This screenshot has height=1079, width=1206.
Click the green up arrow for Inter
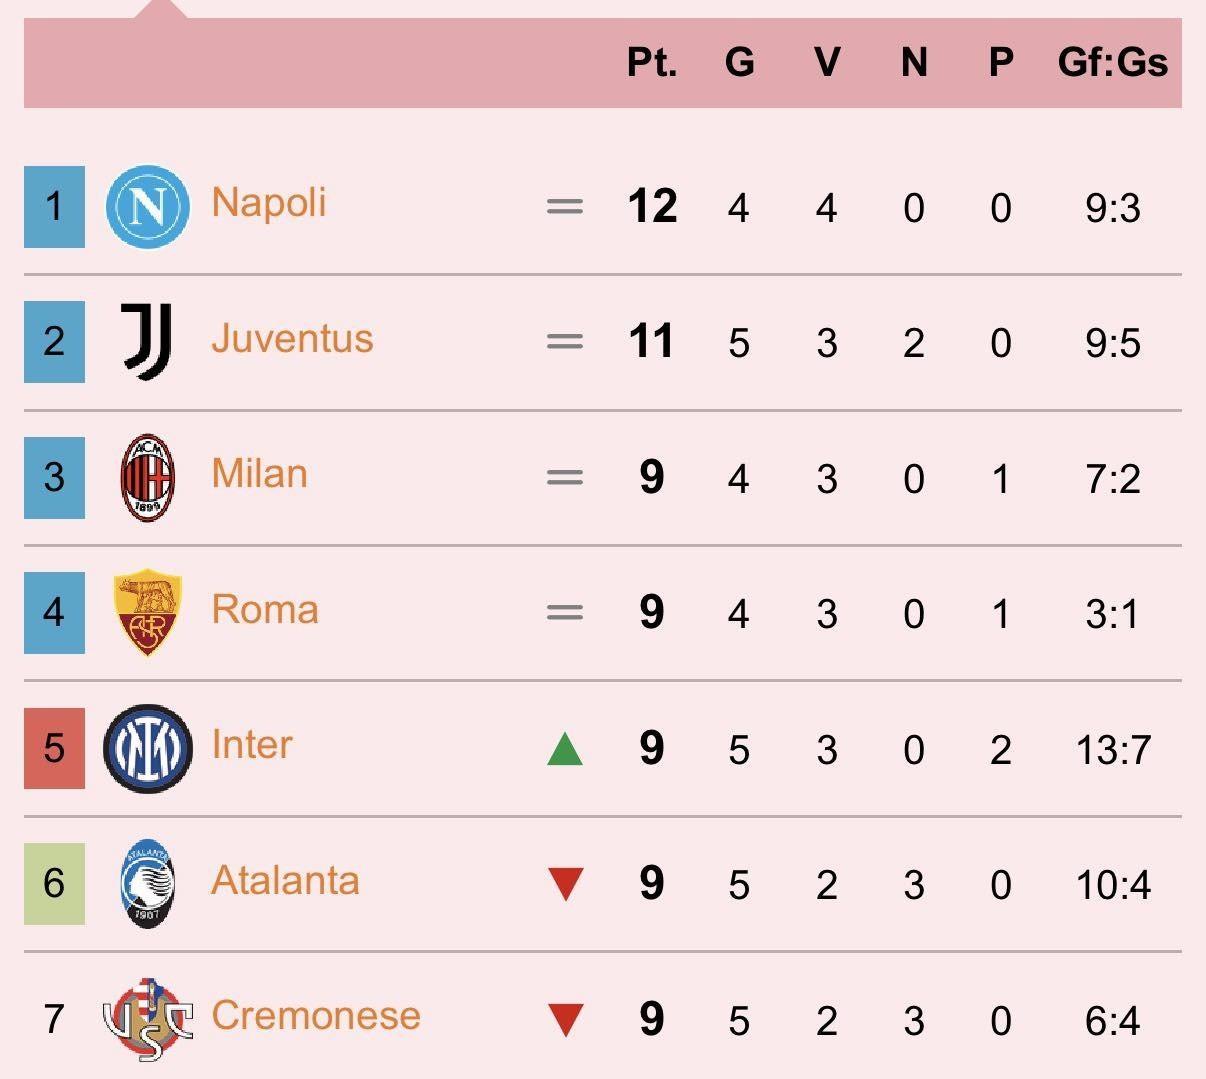click(x=565, y=748)
